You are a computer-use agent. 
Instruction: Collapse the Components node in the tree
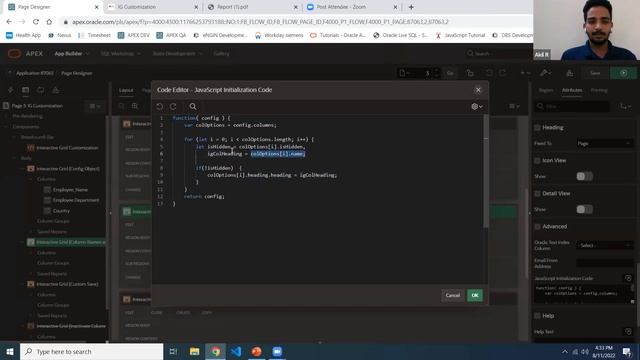point(7,127)
